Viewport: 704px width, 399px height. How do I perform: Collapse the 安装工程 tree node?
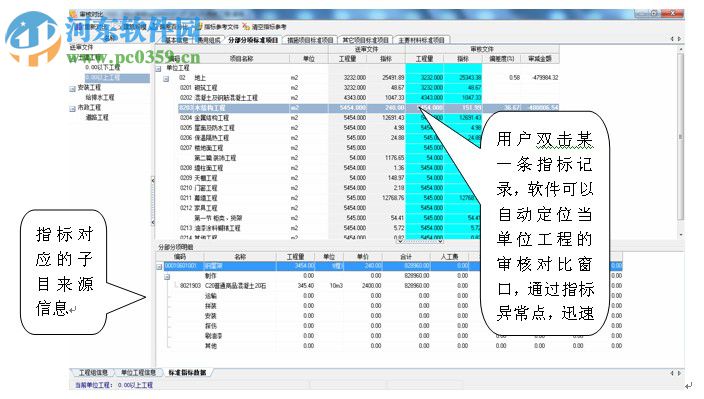73,88
